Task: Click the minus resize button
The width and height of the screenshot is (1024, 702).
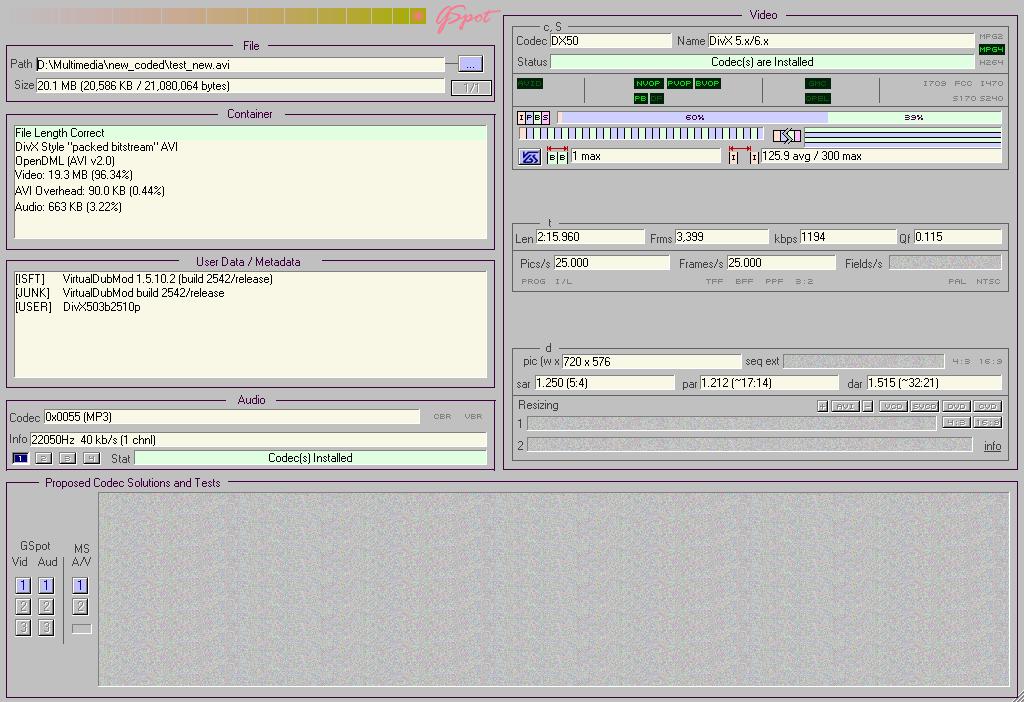Action: 867,406
